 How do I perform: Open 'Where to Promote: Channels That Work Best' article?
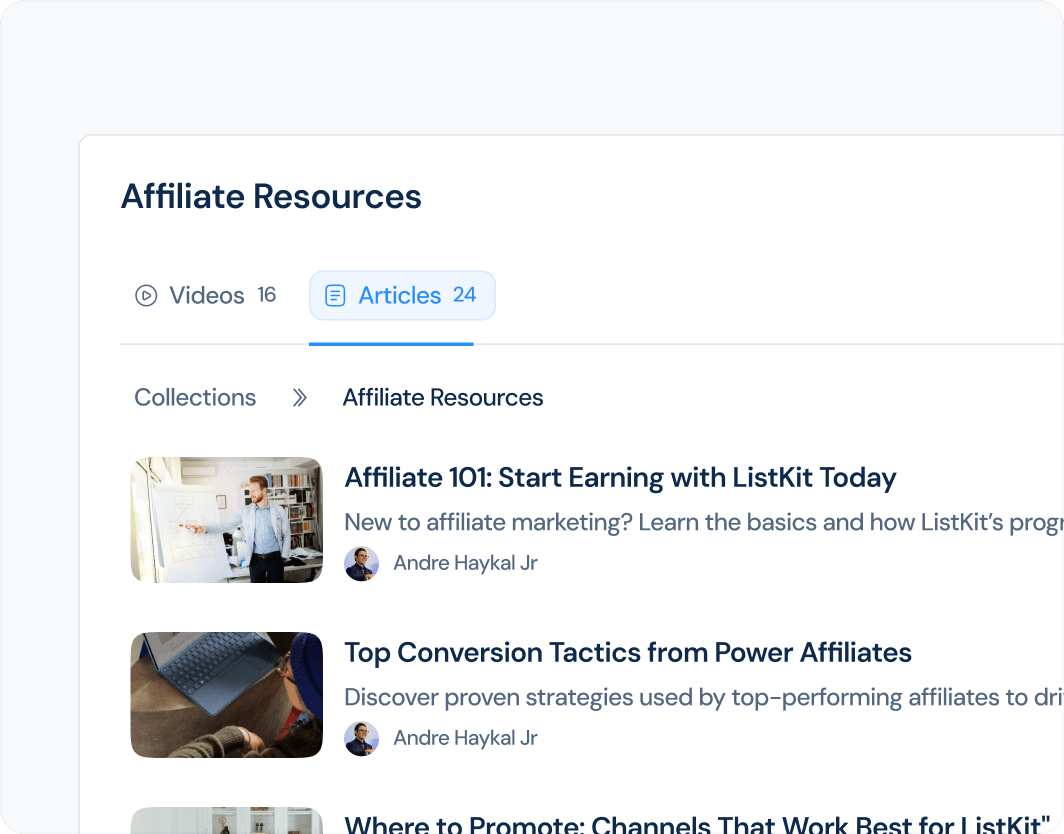(x=698, y=824)
